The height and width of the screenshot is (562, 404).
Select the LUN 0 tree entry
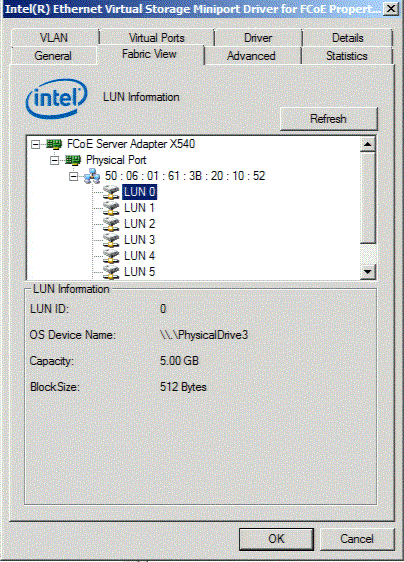pyautogui.click(x=139, y=192)
